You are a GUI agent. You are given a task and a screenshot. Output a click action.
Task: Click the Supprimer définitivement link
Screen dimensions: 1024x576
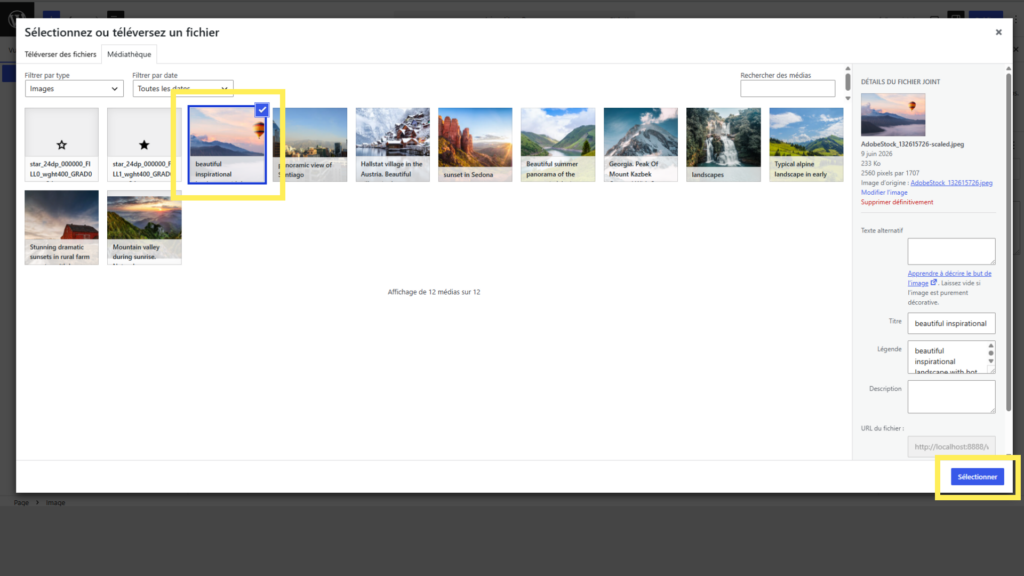897,202
